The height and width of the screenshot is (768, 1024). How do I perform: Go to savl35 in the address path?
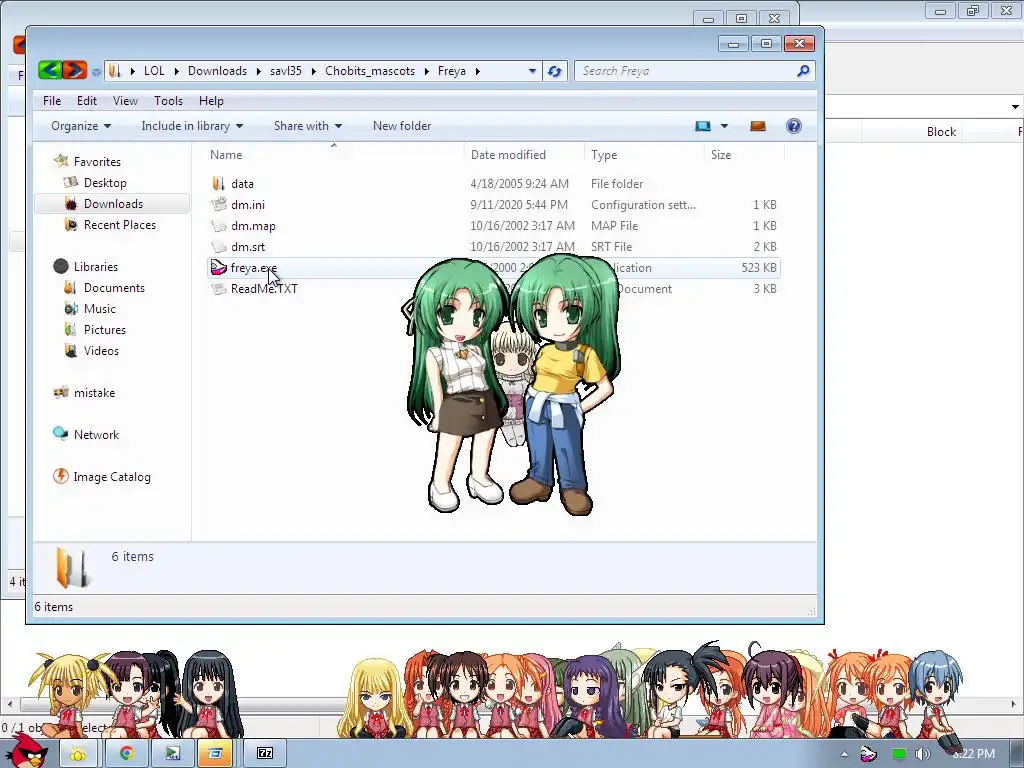pos(285,71)
